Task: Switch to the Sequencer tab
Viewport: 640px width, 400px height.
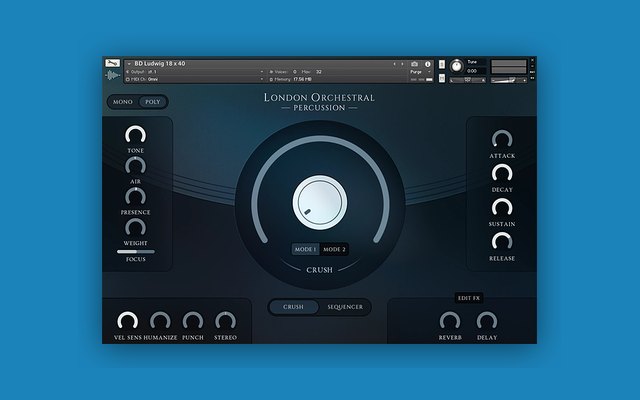Action: tap(345, 307)
